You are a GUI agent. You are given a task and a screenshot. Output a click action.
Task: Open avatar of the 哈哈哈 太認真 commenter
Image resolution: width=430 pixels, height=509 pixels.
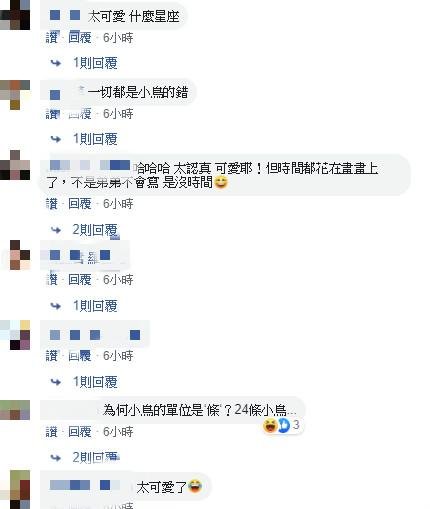click(x=15, y=165)
